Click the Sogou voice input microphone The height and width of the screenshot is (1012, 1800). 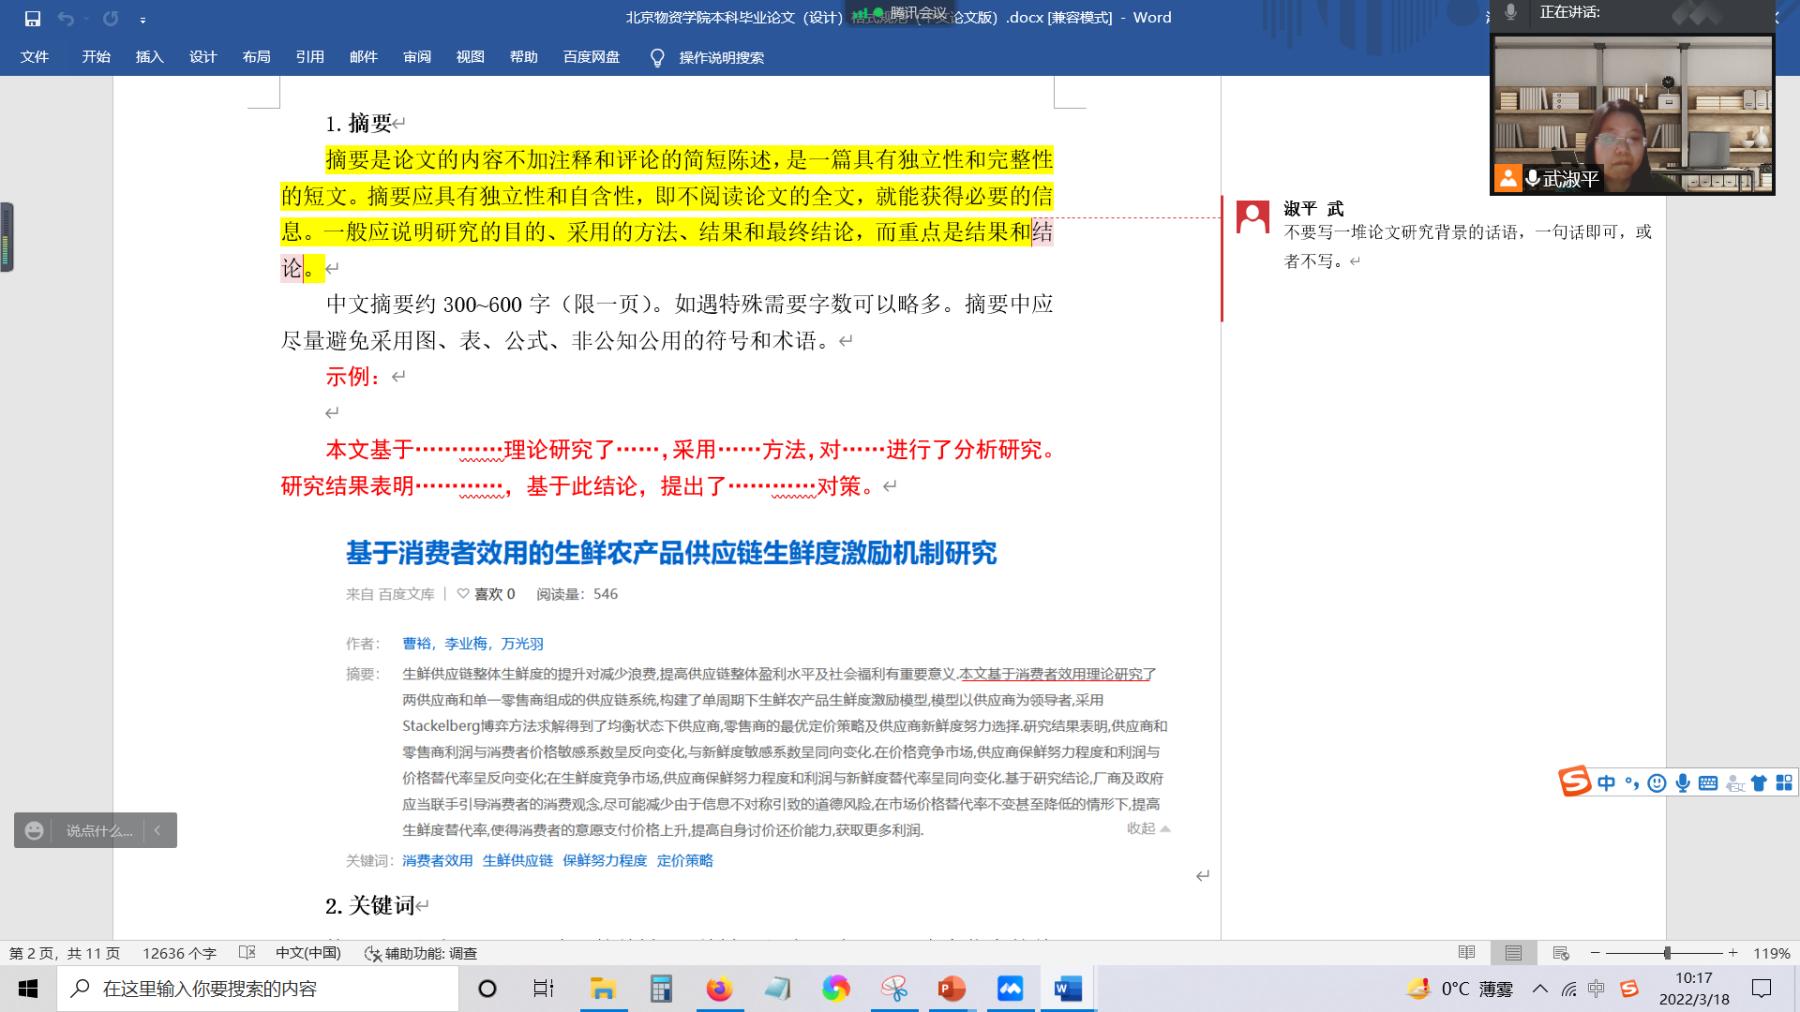pos(1683,783)
